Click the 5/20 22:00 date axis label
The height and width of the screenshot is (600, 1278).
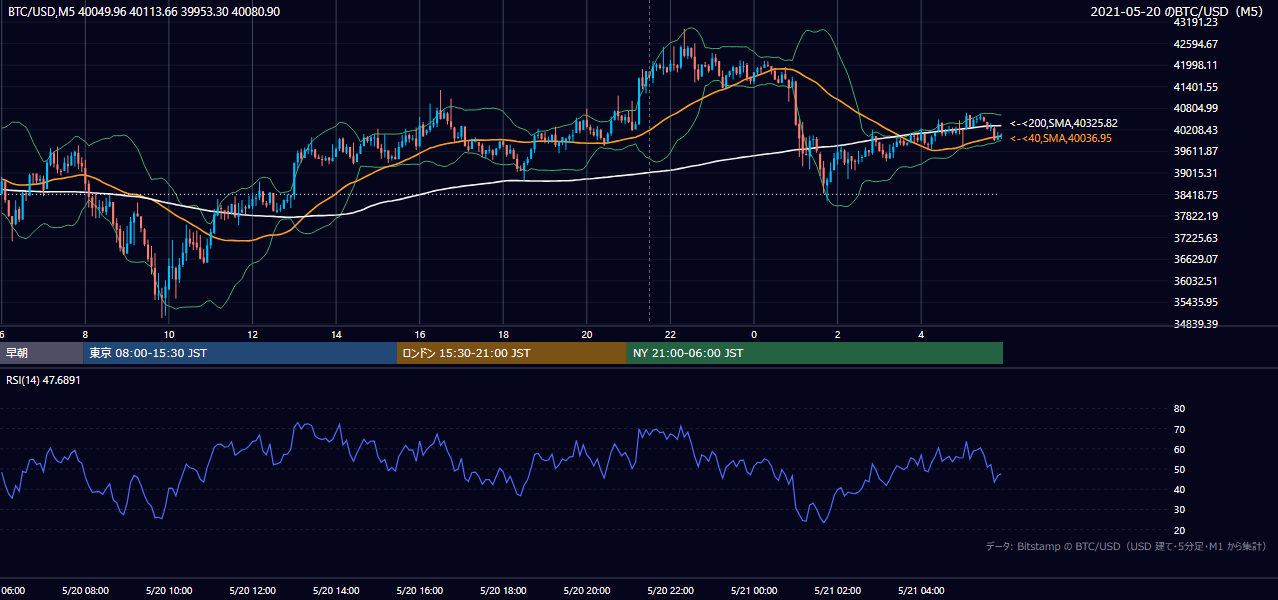[x=670, y=591]
